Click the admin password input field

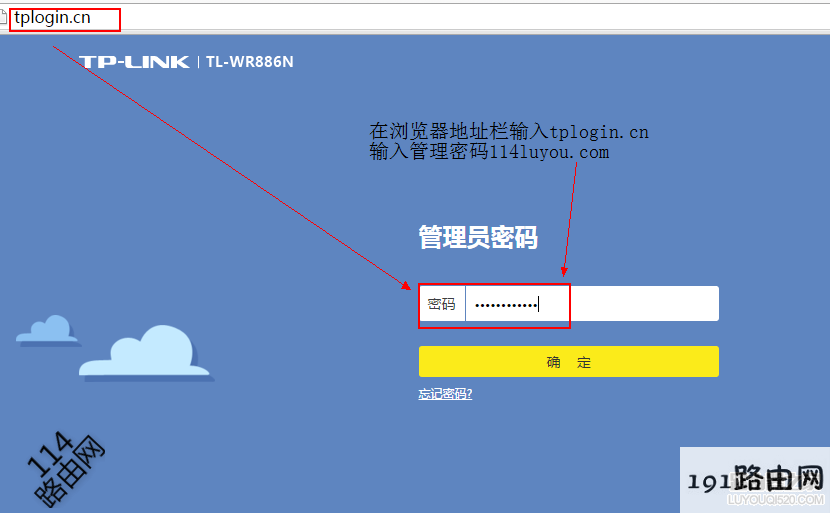[x=592, y=304]
